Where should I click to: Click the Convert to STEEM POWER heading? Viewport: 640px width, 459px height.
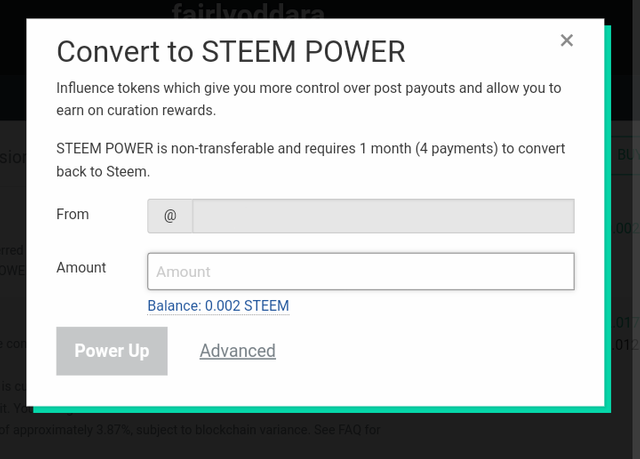coord(231,51)
